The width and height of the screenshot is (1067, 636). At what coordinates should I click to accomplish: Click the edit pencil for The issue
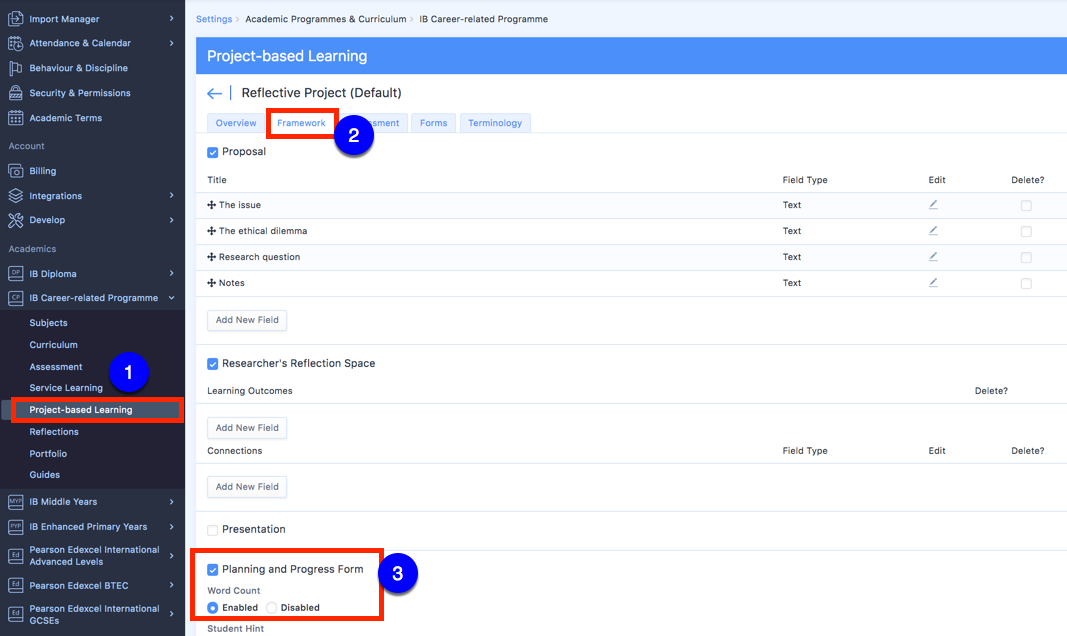coord(933,205)
